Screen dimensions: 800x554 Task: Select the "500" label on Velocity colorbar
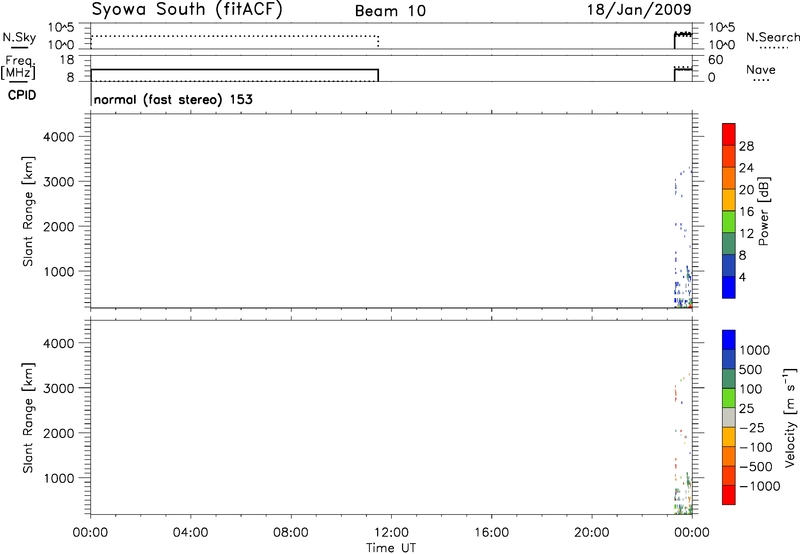[750, 370]
